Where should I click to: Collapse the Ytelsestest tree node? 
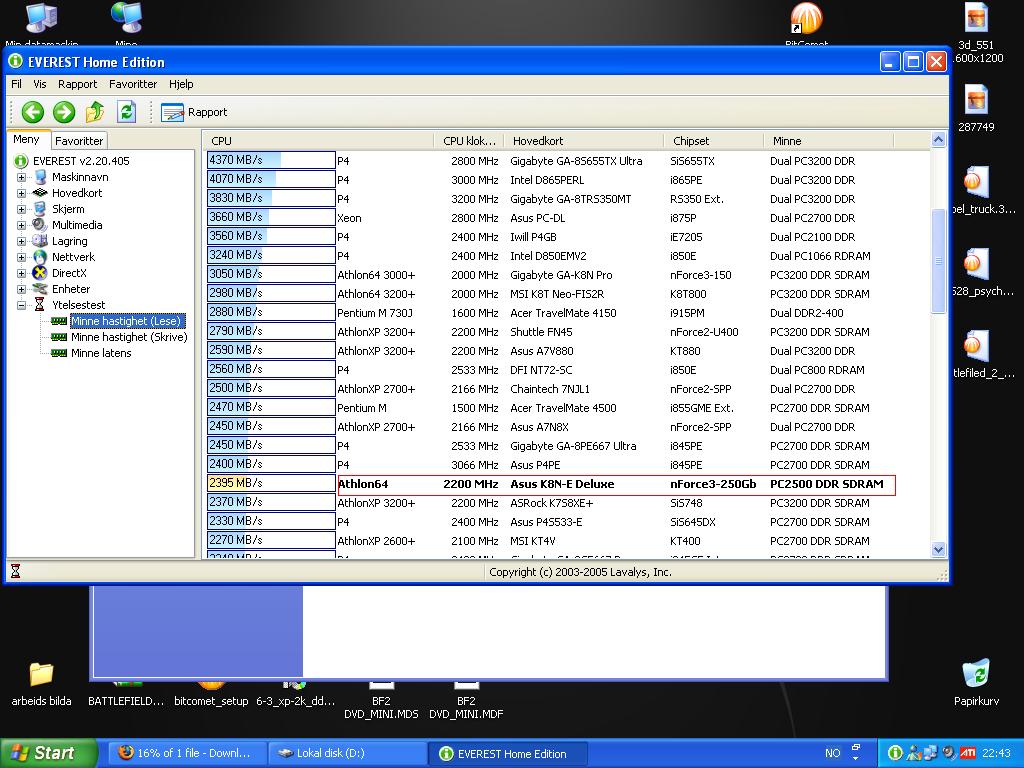(22, 305)
